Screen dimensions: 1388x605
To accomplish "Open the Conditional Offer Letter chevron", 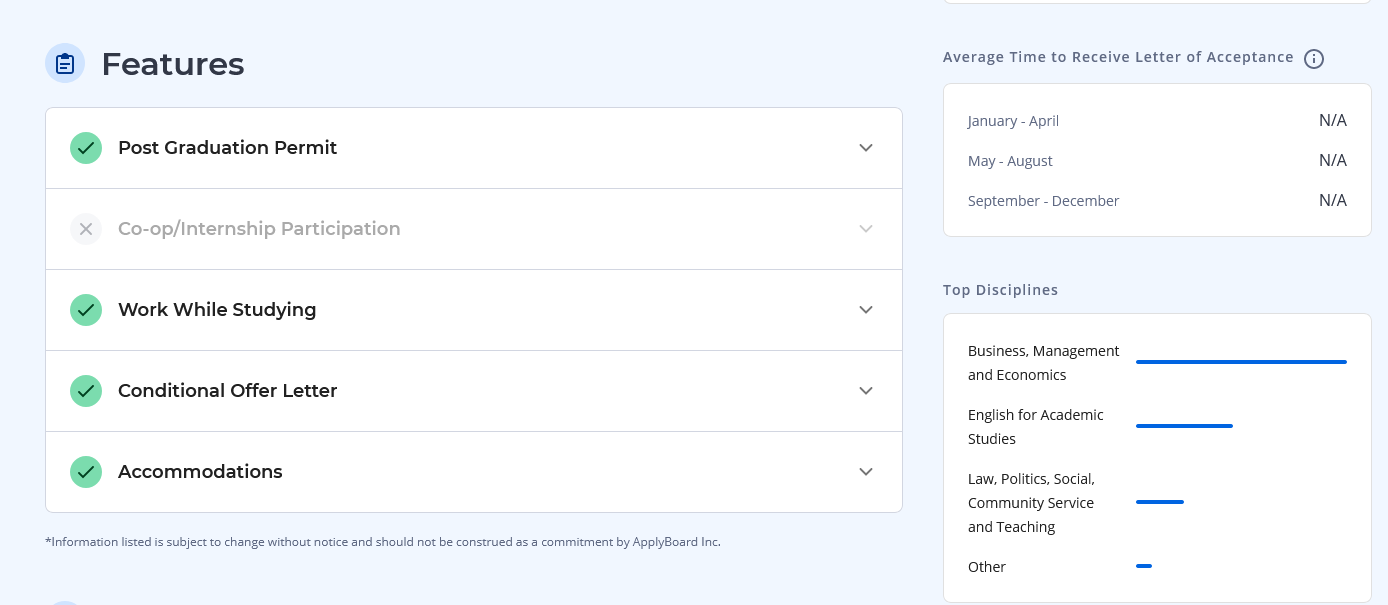I will (866, 391).
